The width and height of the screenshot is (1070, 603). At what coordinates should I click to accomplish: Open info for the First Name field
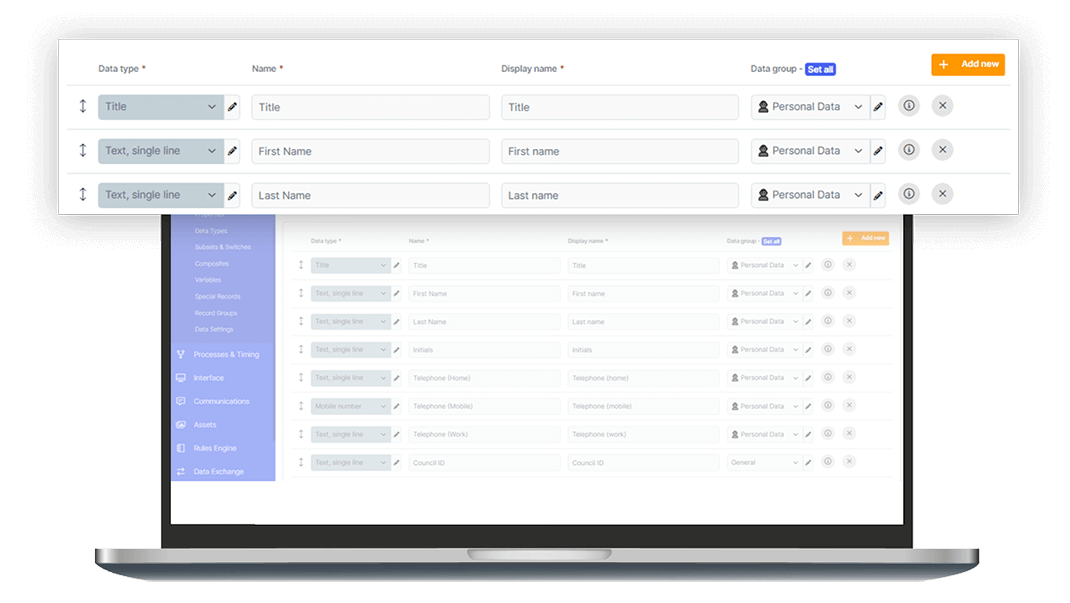[909, 149]
